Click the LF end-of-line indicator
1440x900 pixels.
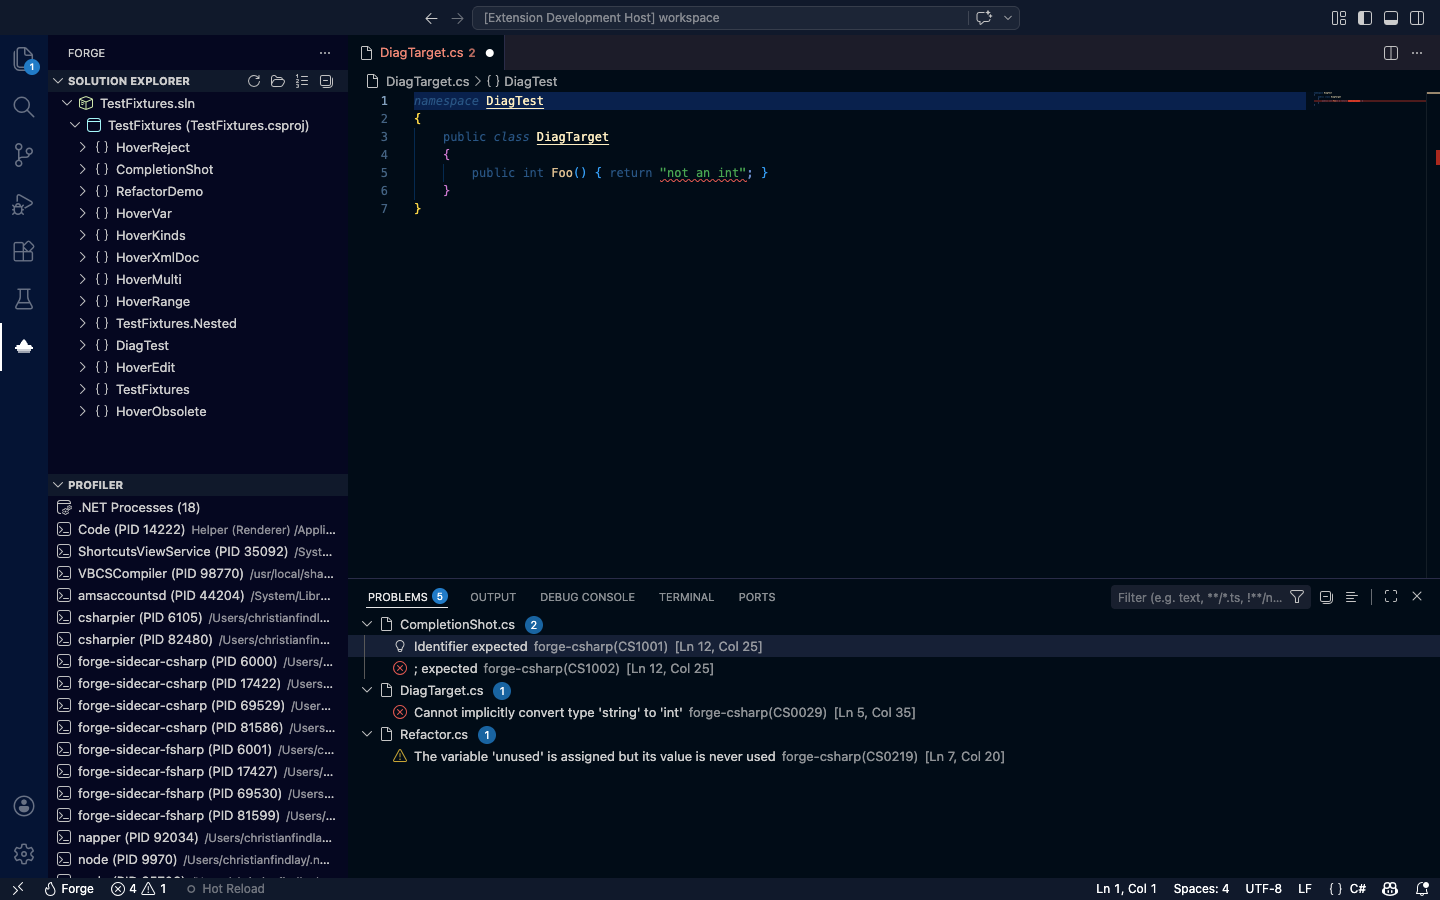pos(1305,888)
